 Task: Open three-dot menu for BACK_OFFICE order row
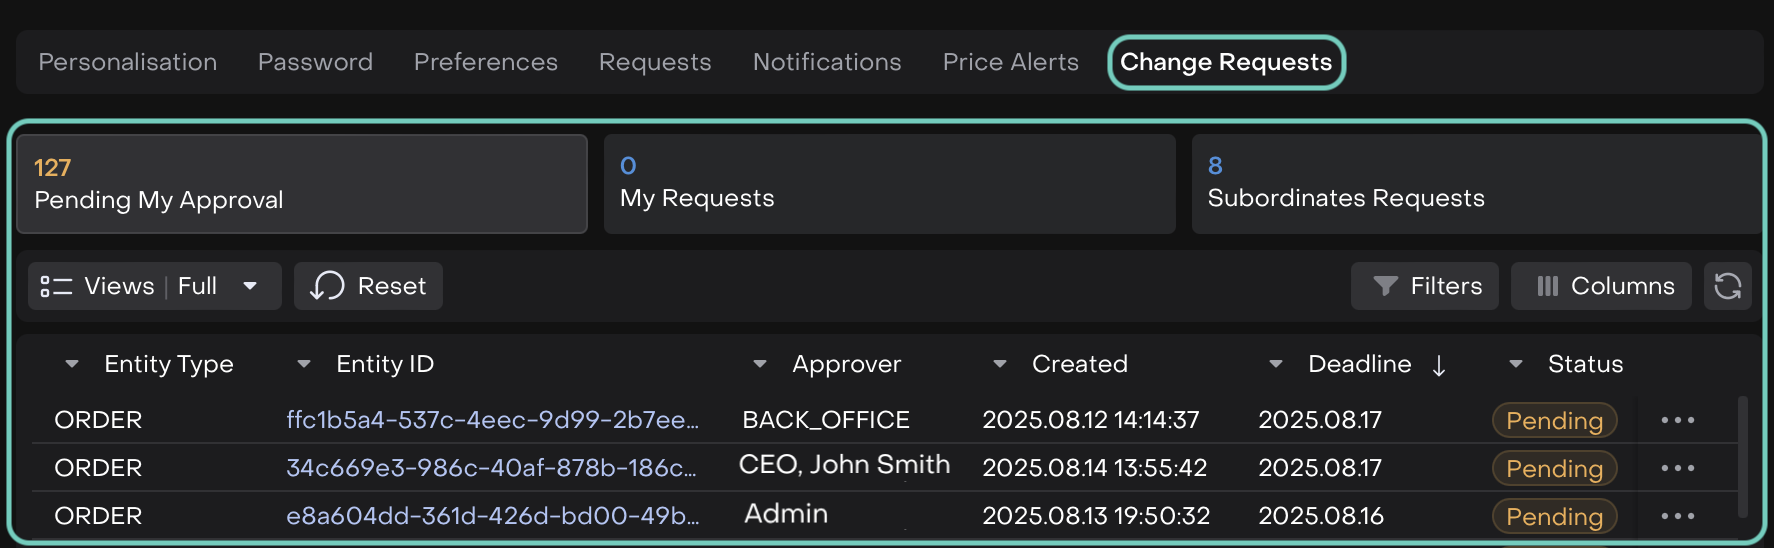click(1677, 420)
